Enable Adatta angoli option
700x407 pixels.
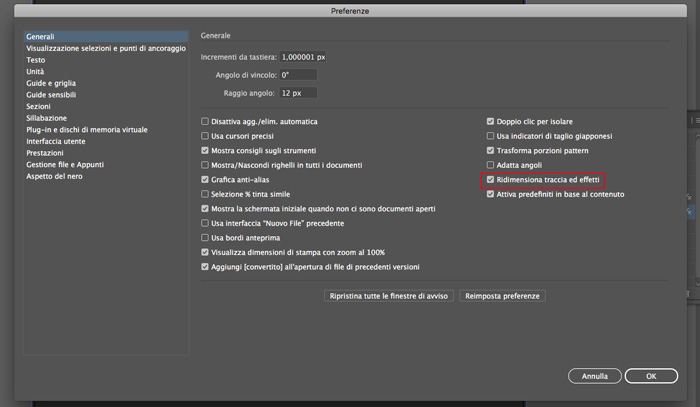[490, 165]
